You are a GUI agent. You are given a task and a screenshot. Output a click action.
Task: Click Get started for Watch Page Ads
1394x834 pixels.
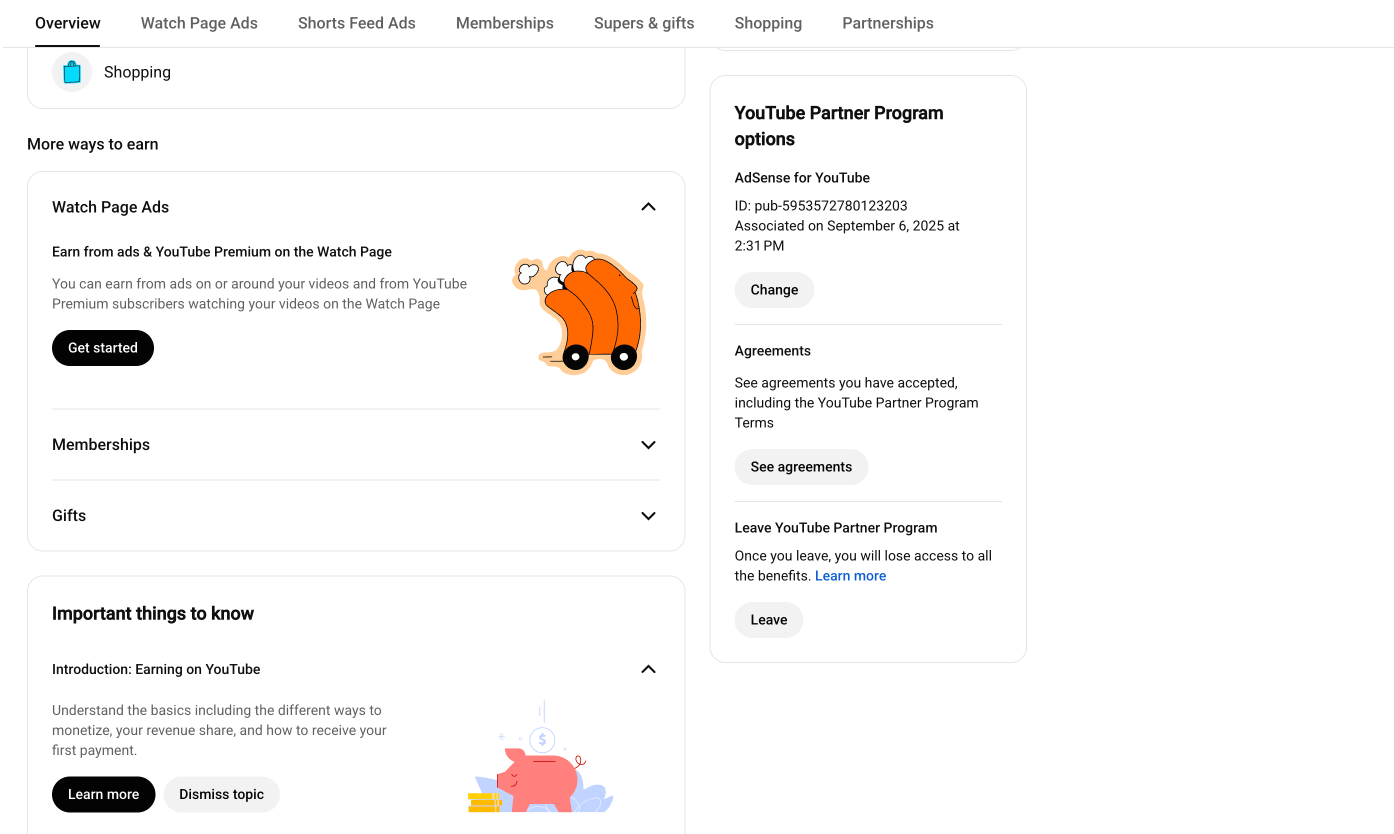pos(103,348)
